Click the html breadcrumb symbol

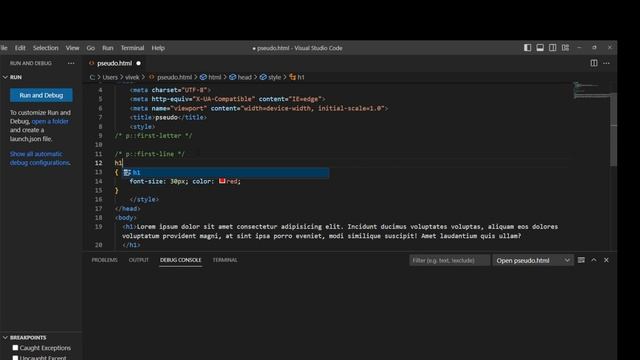click(211, 77)
